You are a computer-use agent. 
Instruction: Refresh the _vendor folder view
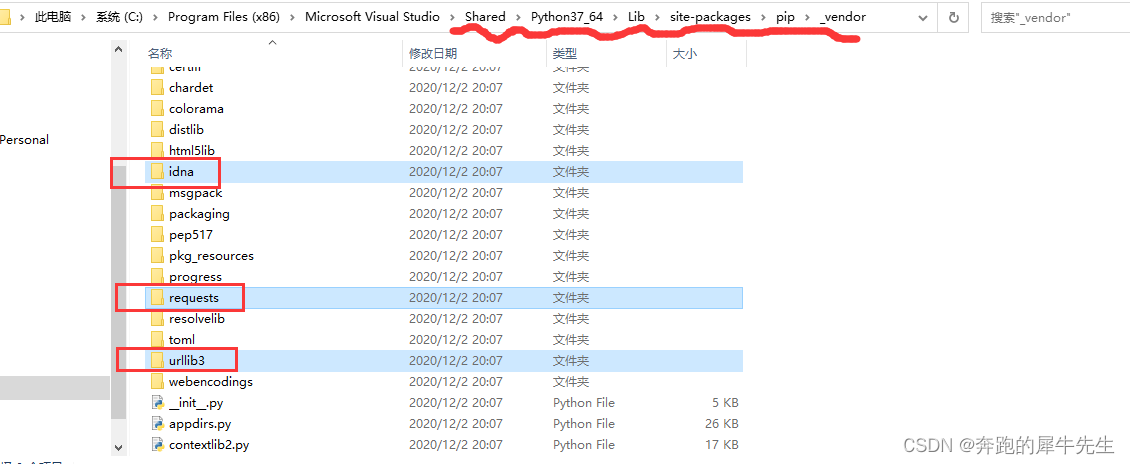(x=954, y=17)
